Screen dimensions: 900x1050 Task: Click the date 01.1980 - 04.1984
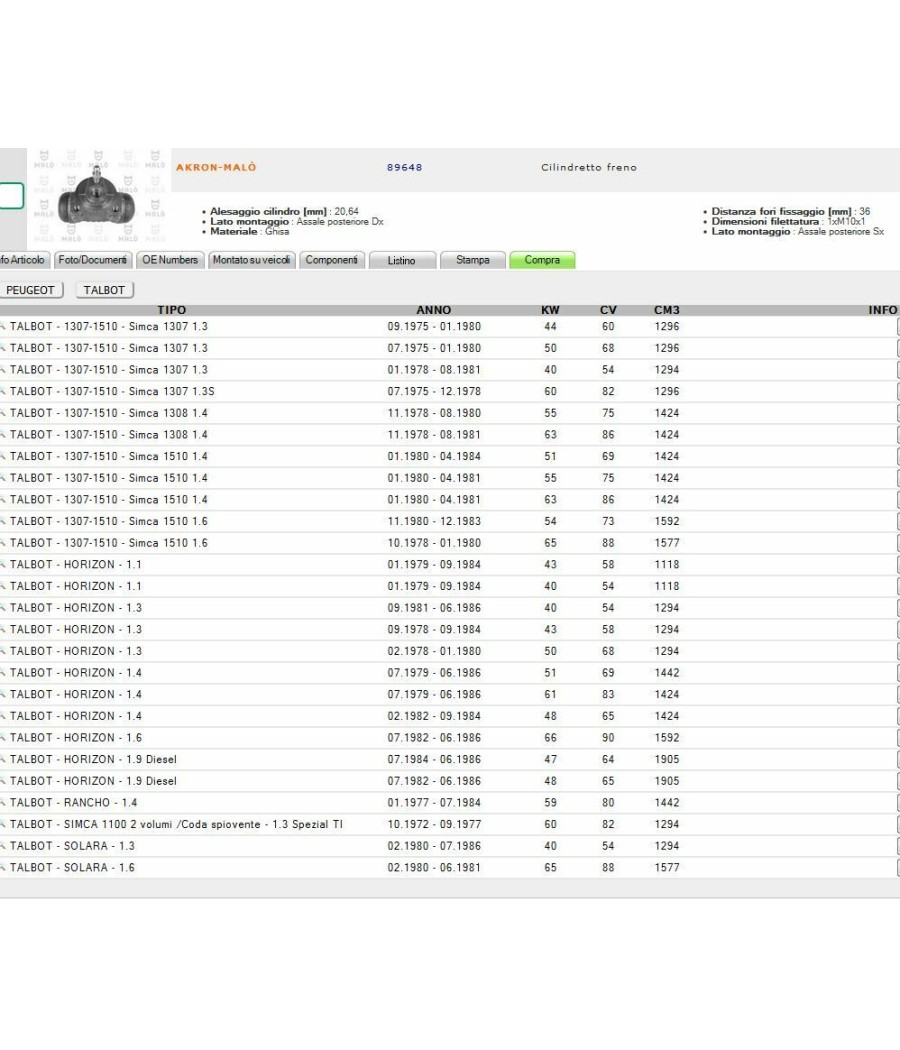pos(434,457)
